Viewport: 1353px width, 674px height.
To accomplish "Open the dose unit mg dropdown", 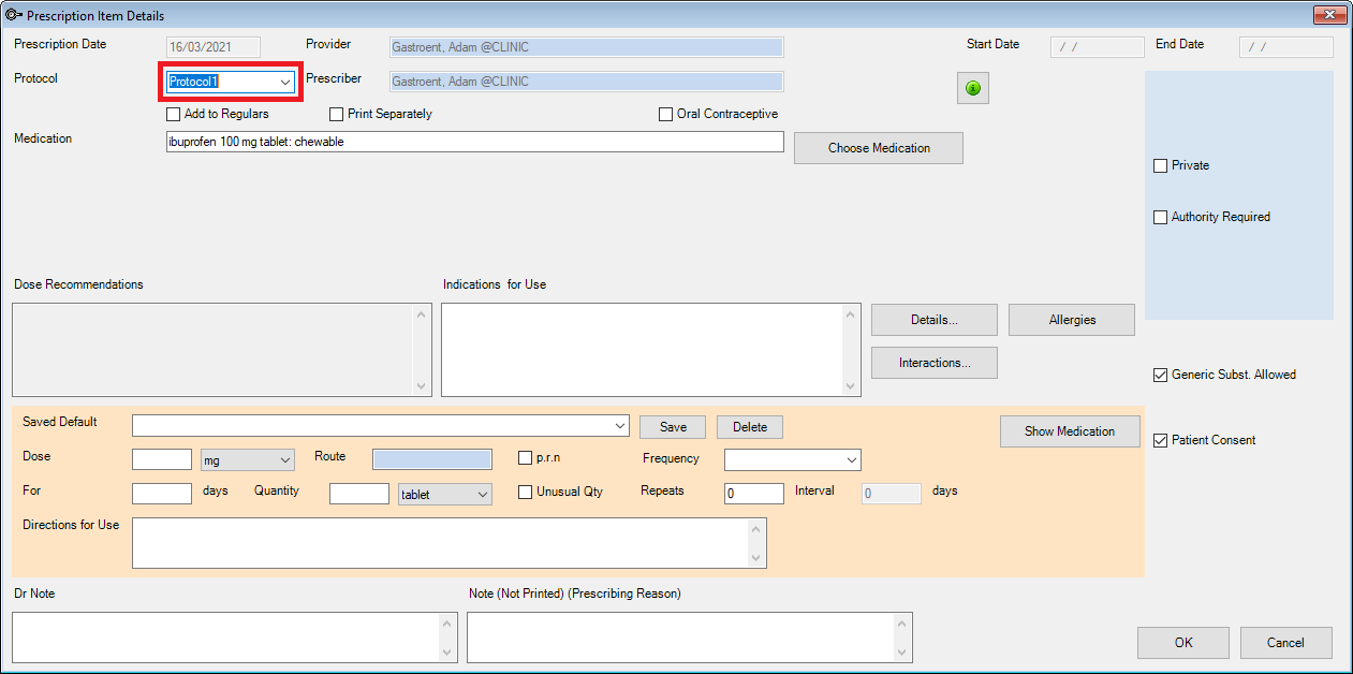I will (x=285, y=460).
